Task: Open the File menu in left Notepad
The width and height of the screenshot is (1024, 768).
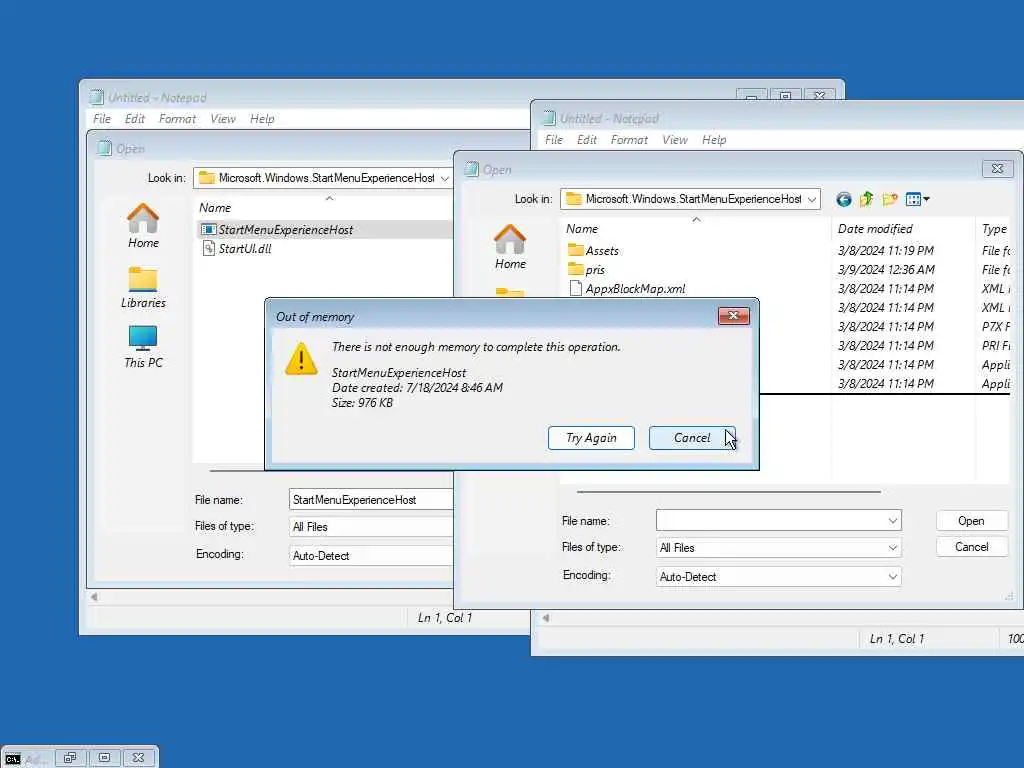Action: 102,119
